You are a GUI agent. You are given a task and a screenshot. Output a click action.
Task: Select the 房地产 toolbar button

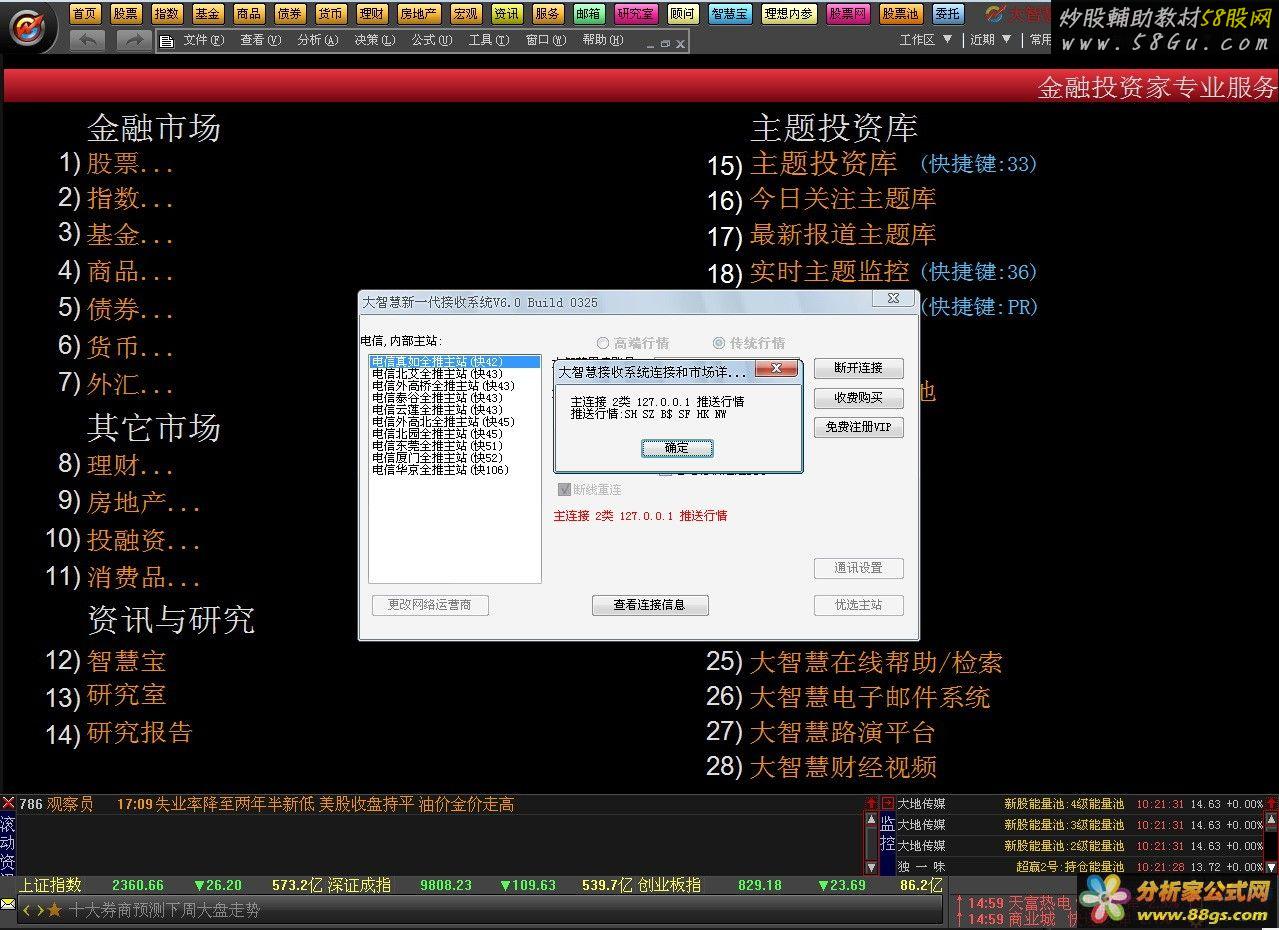pyautogui.click(x=418, y=13)
